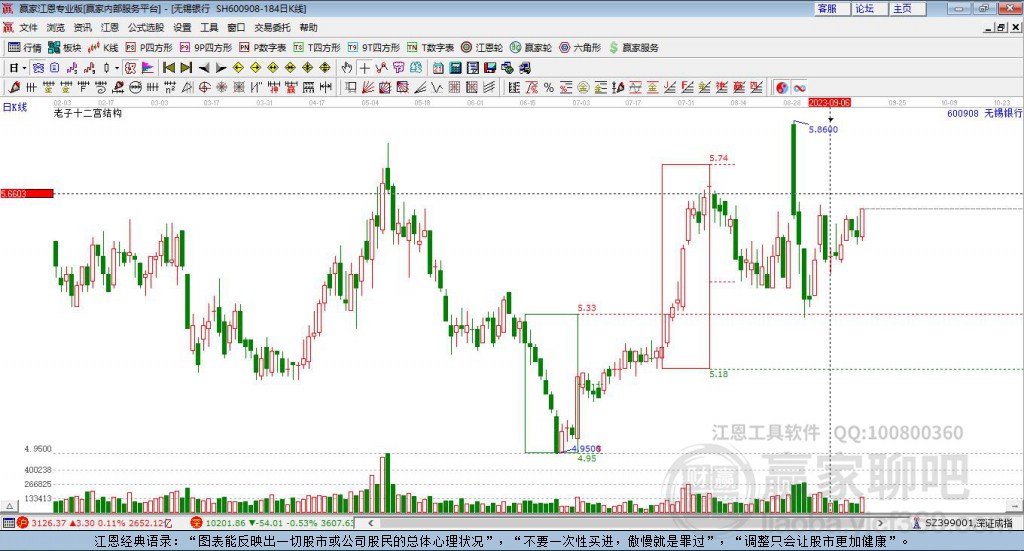Viewport: 1024px width, 551px height.
Task: Open the 9P四方形 tool
Action: [206, 48]
